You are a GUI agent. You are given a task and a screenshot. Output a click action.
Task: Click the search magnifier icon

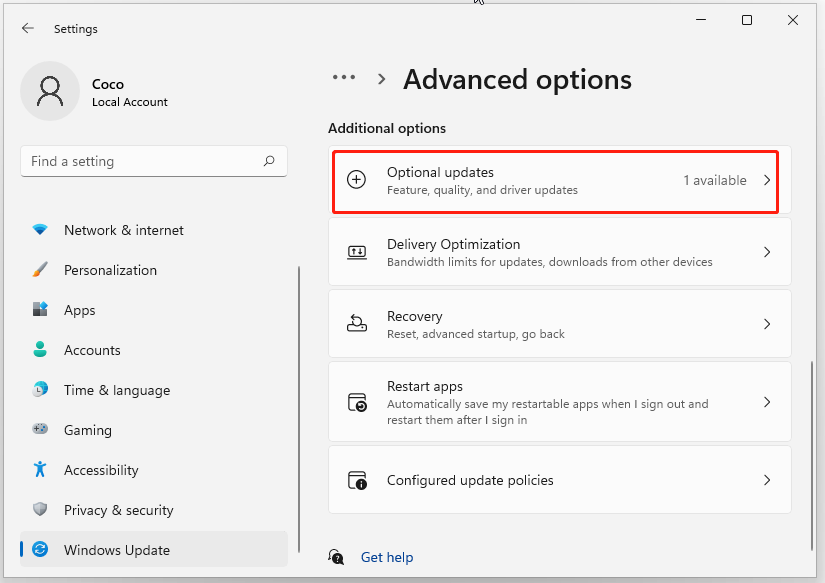pos(269,161)
